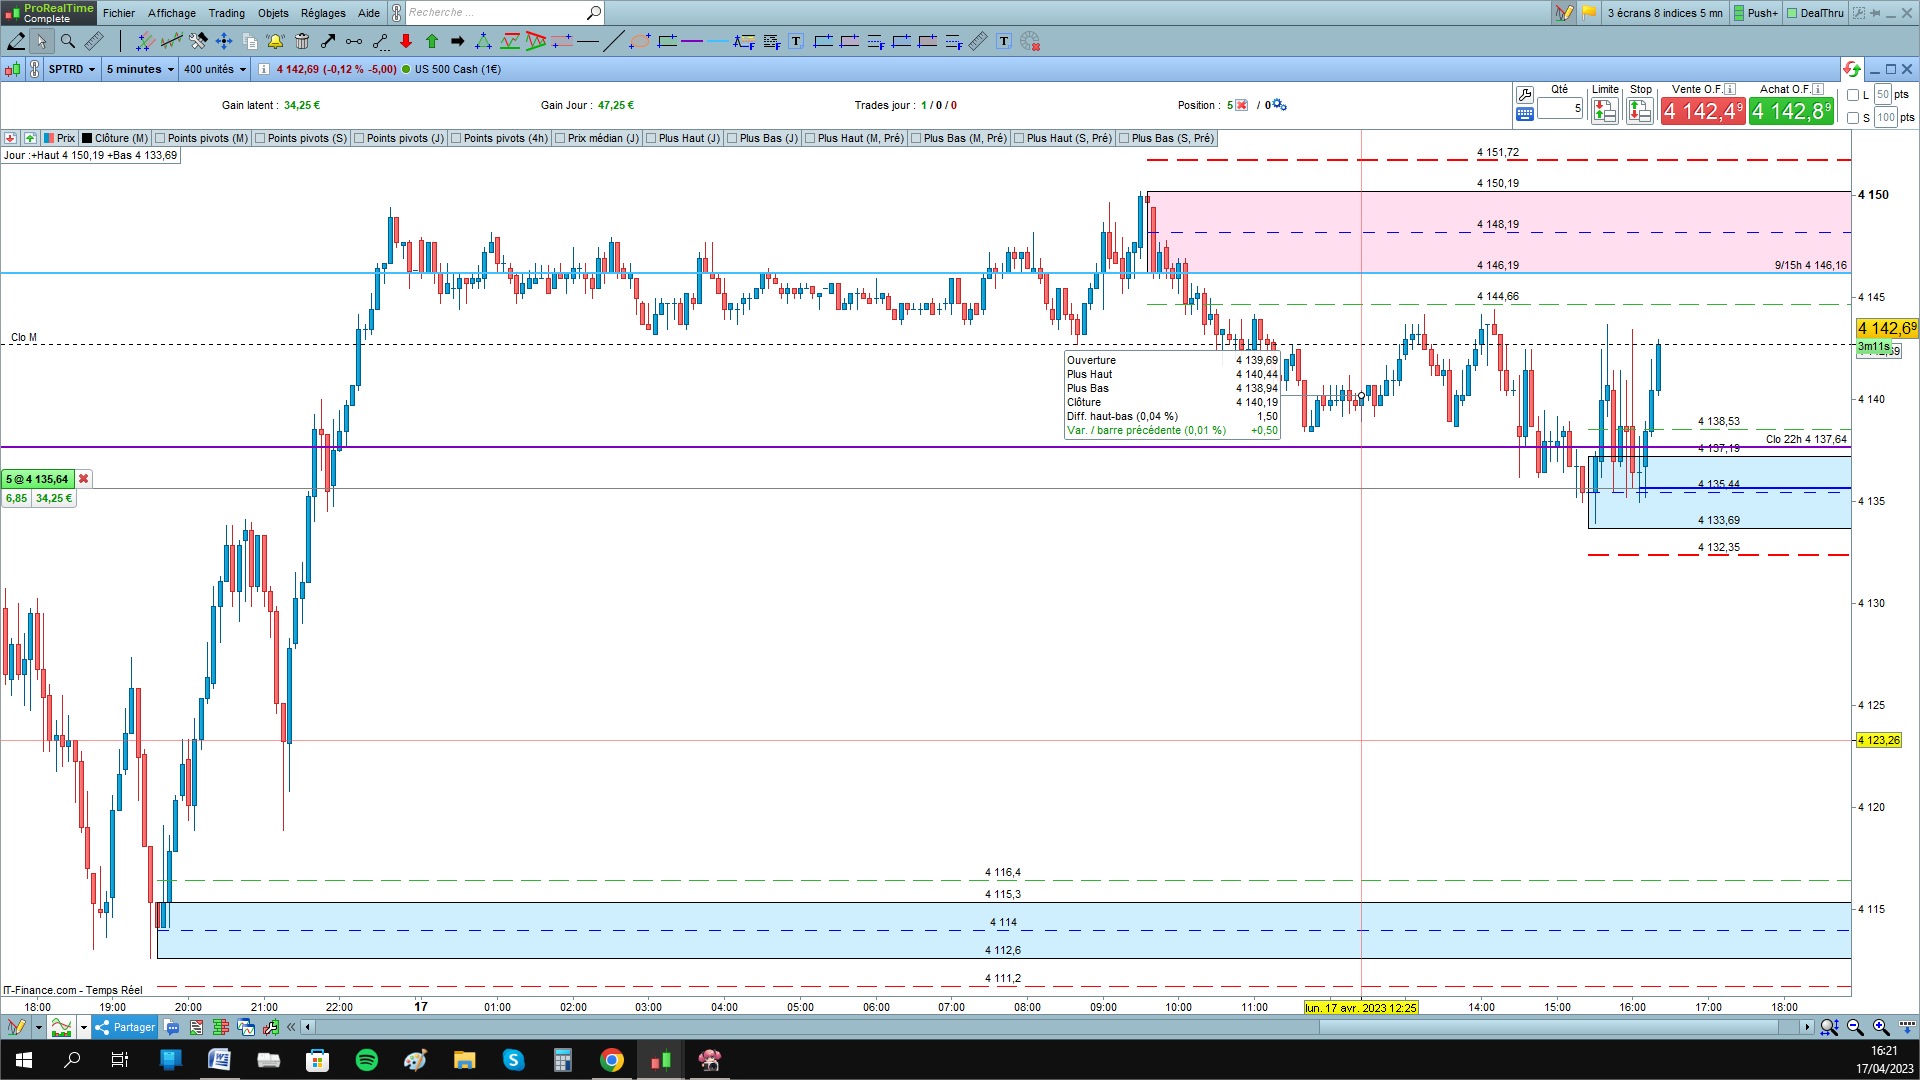Select the magnifier zoom tool
Viewport: 1920px width, 1080px height.
coord(68,41)
